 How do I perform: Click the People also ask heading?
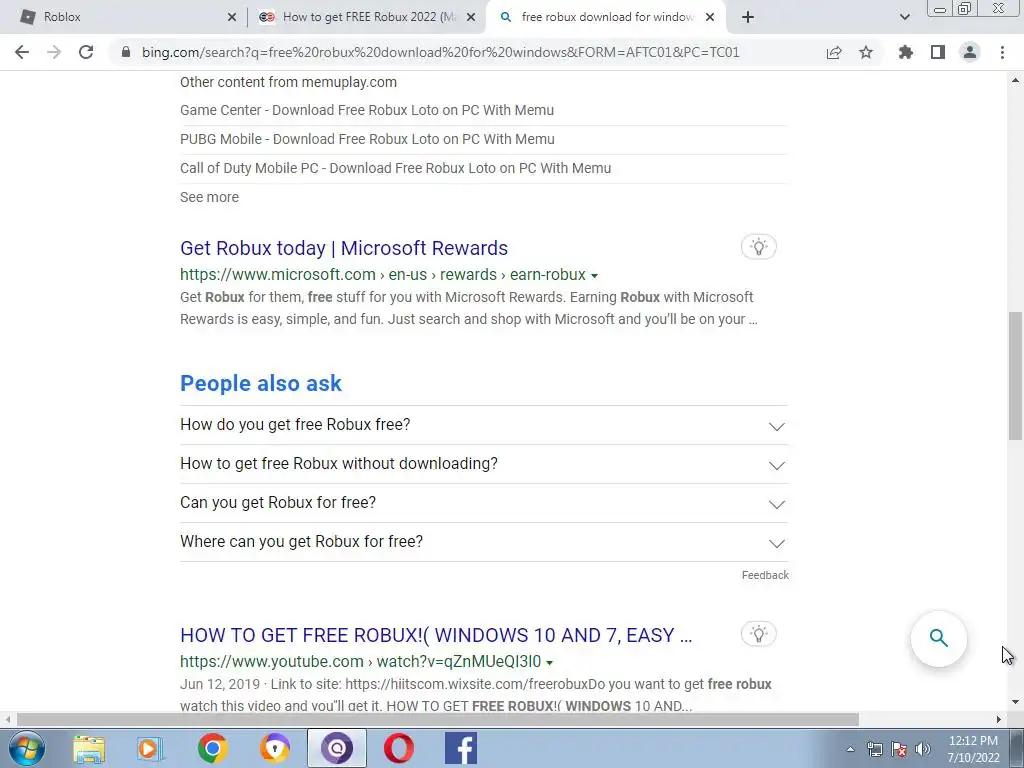pyautogui.click(x=261, y=383)
